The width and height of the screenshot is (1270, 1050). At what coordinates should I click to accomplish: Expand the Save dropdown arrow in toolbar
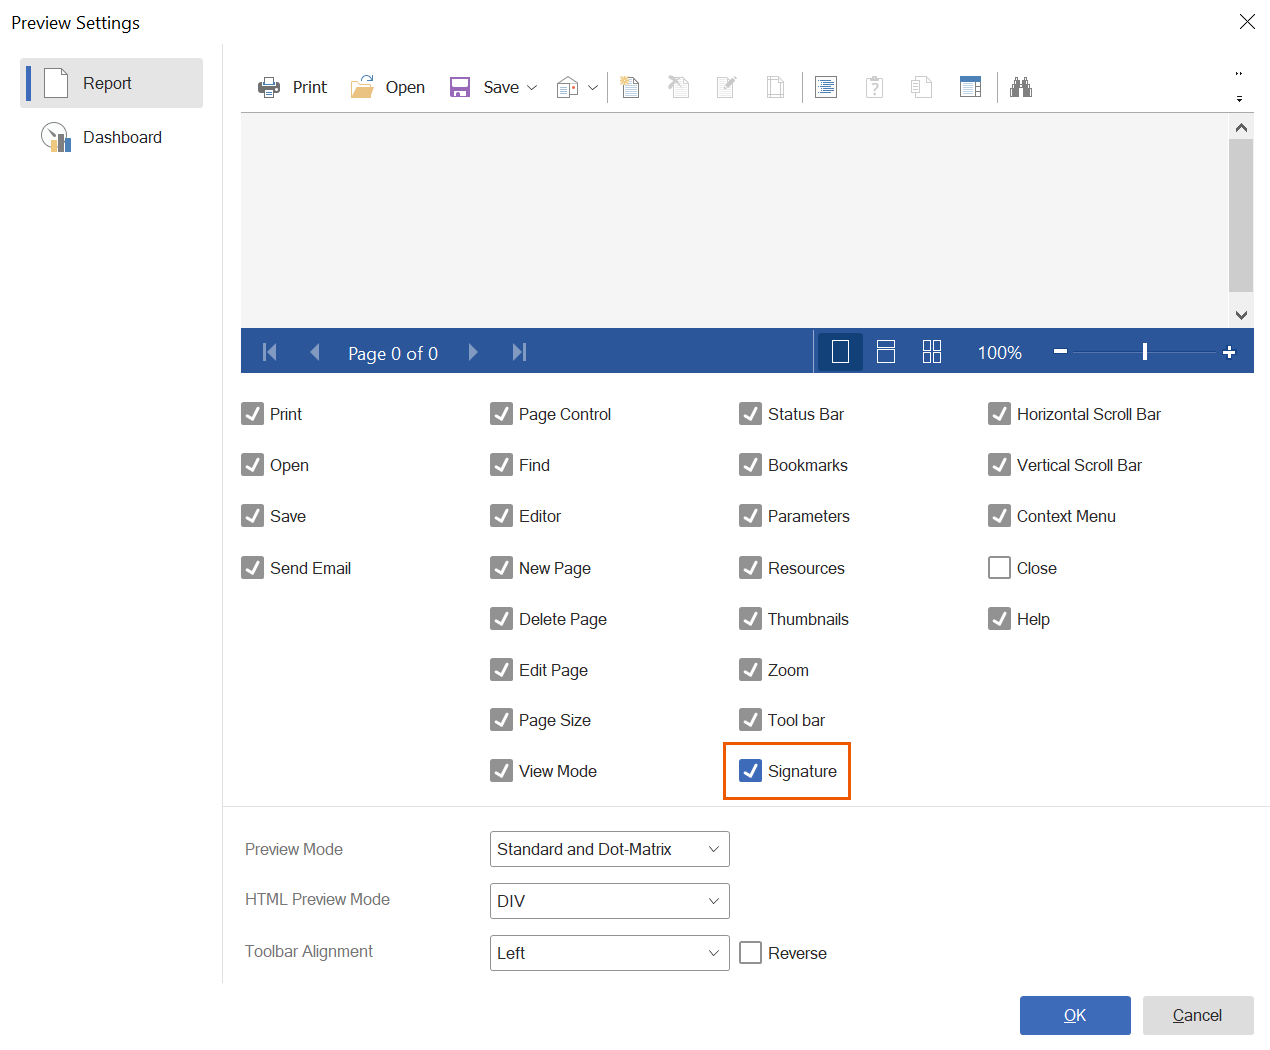[532, 88]
